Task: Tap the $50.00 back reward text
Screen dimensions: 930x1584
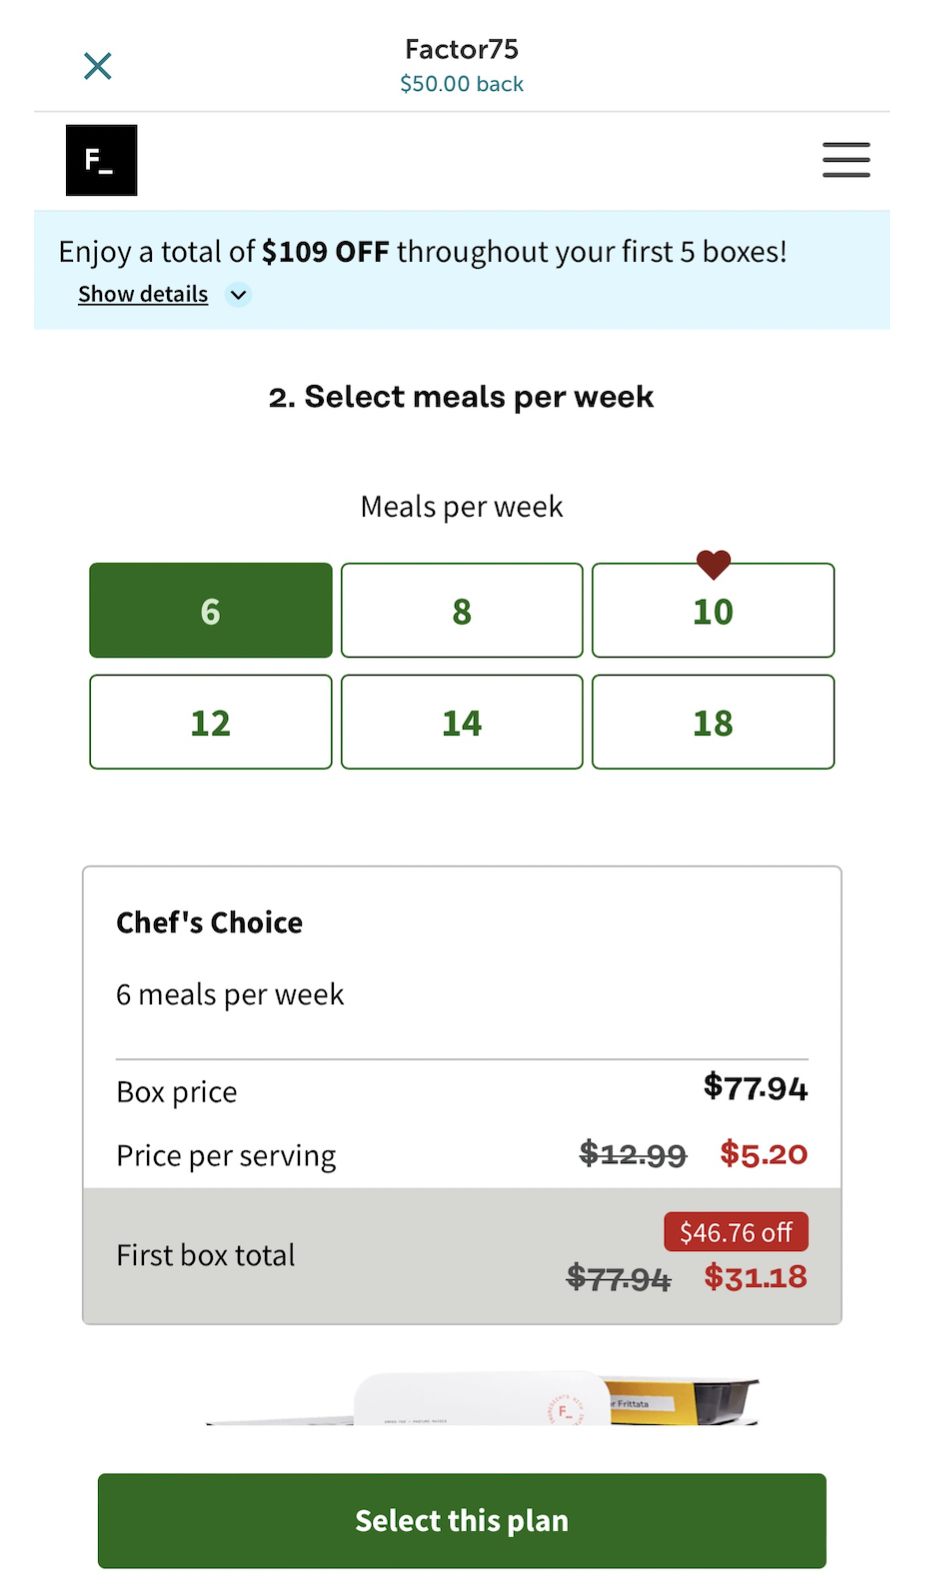Action: [x=461, y=85]
